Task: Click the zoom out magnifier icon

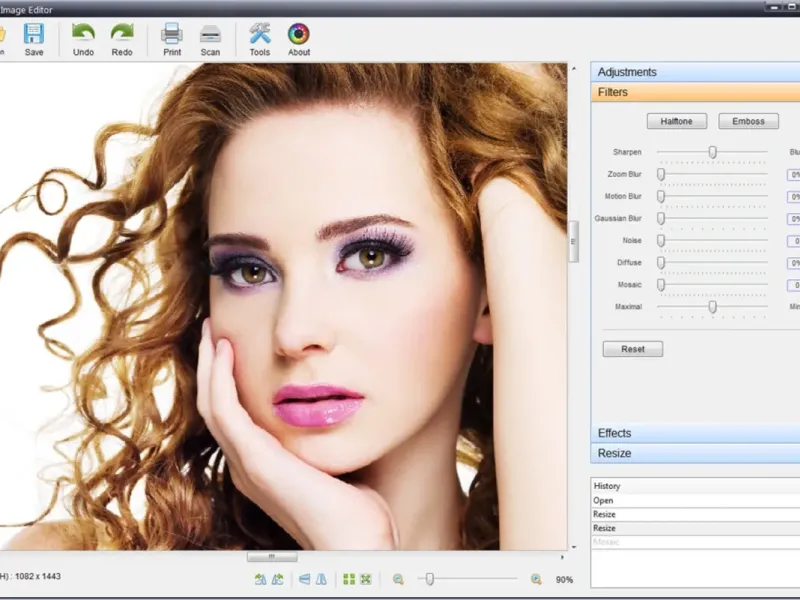Action: point(398,579)
